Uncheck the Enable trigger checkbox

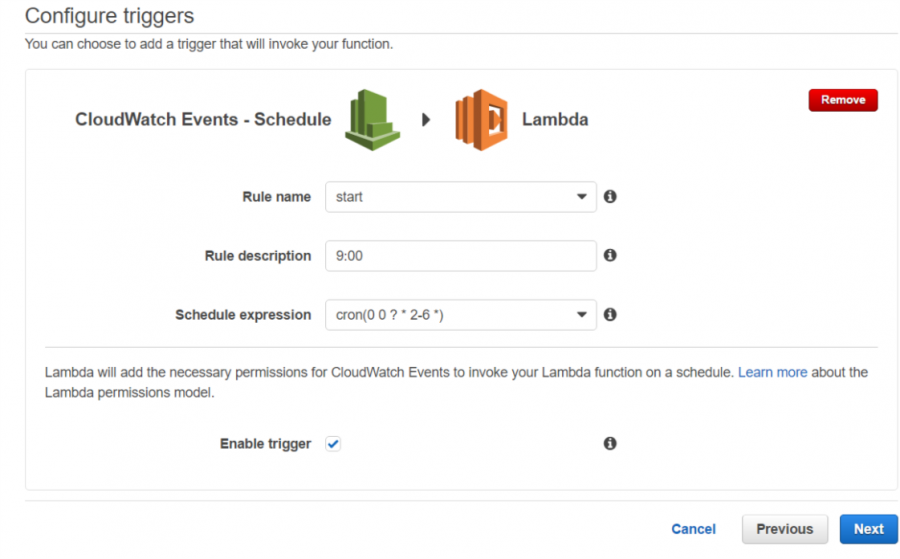[x=333, y=444]
